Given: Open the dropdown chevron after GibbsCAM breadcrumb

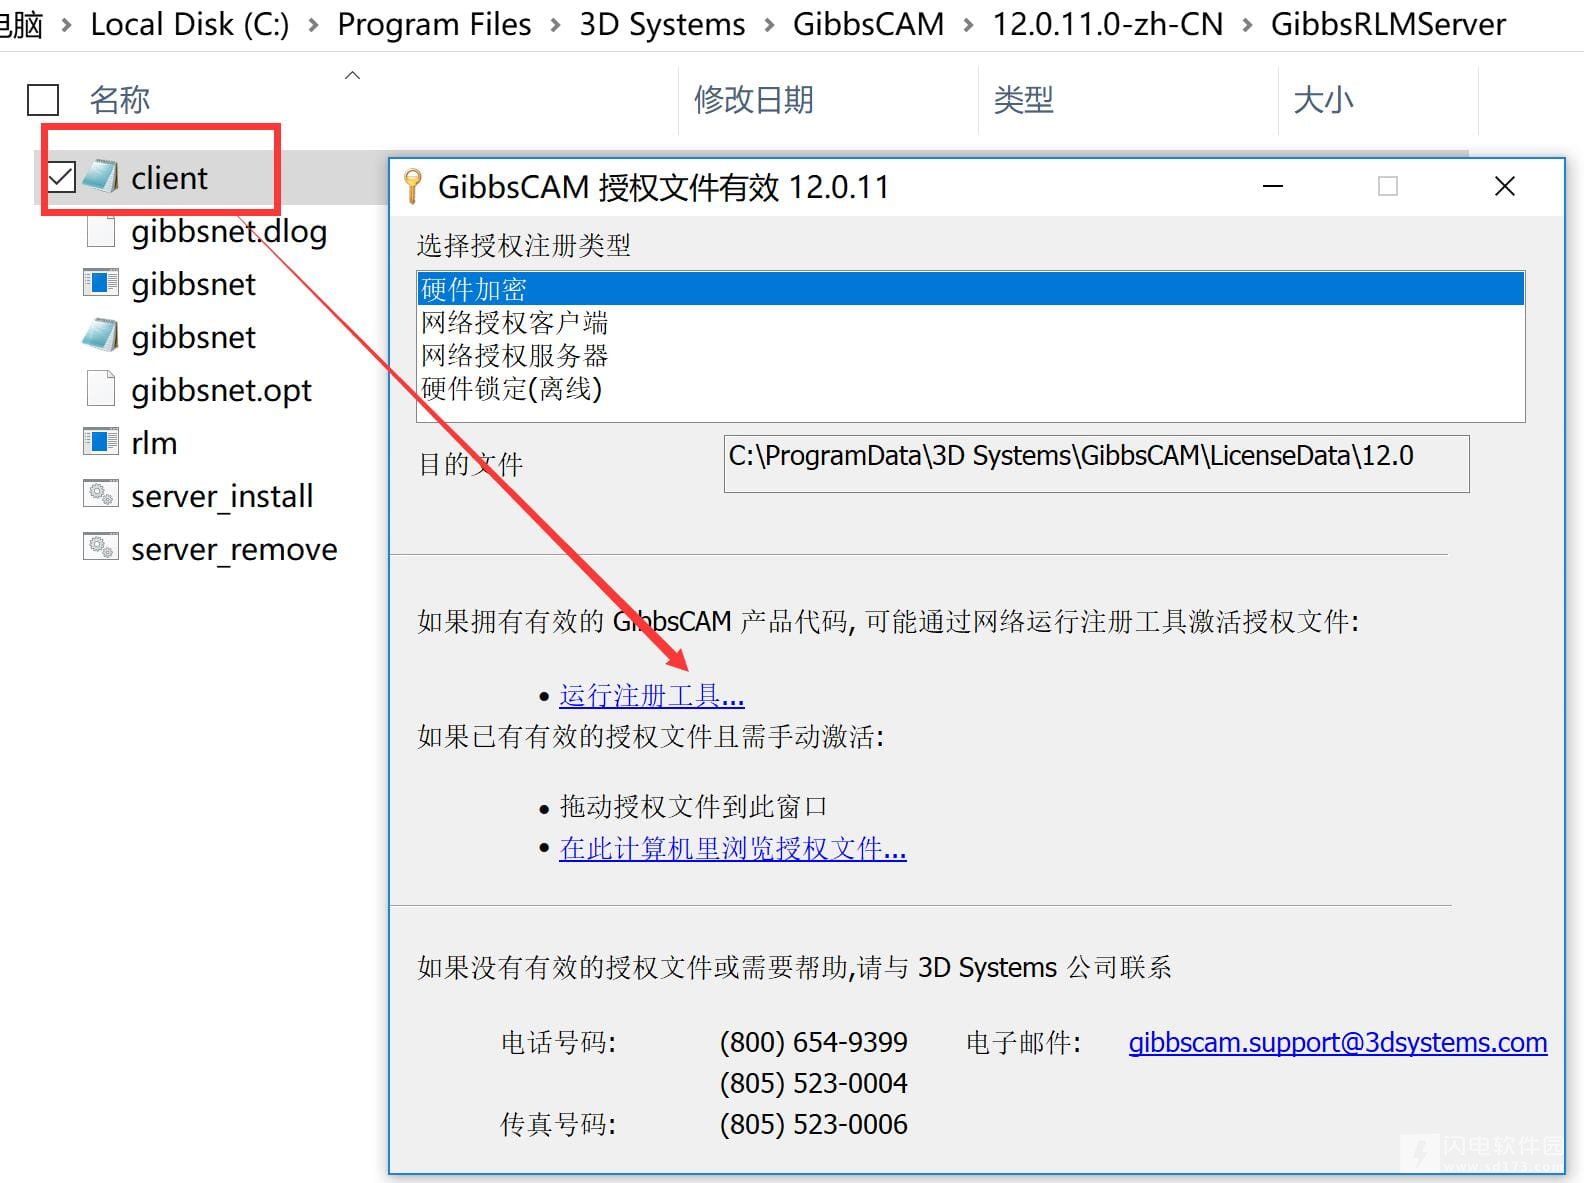Looking at the screenshot, I should coord(968,25).
